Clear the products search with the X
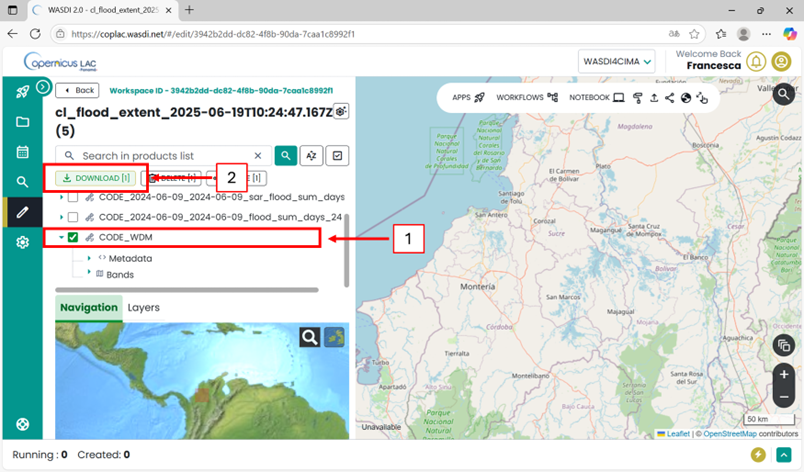 click(258, 156)
